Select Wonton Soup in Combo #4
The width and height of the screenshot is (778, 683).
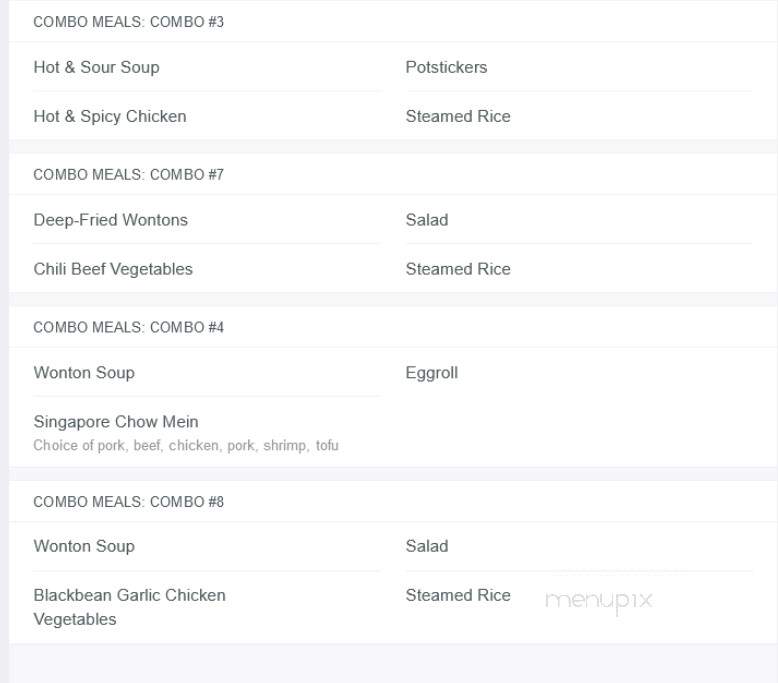pyautogui.click(x=84, y=373)
